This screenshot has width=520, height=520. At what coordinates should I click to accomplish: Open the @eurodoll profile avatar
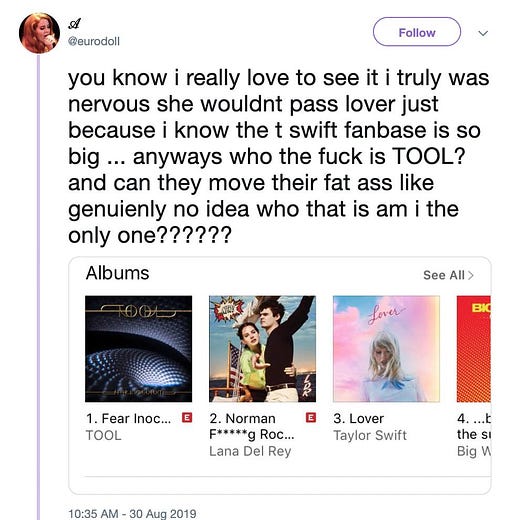coord(39,33)
